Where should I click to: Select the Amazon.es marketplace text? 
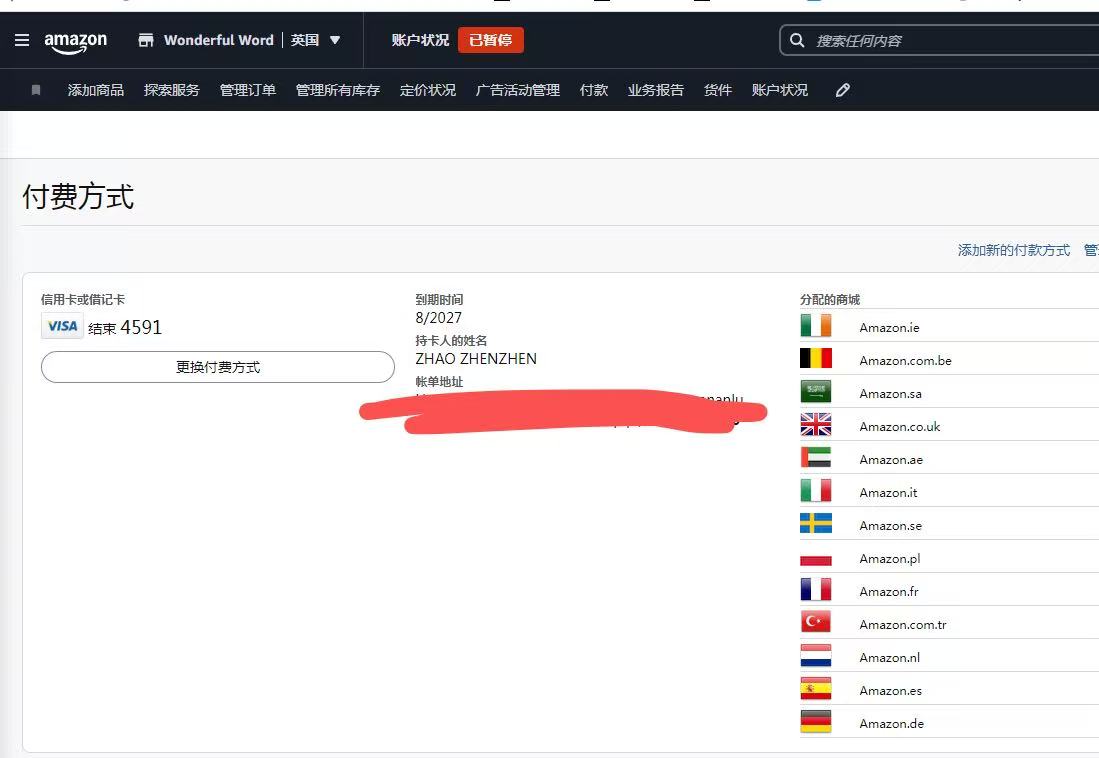891,690
